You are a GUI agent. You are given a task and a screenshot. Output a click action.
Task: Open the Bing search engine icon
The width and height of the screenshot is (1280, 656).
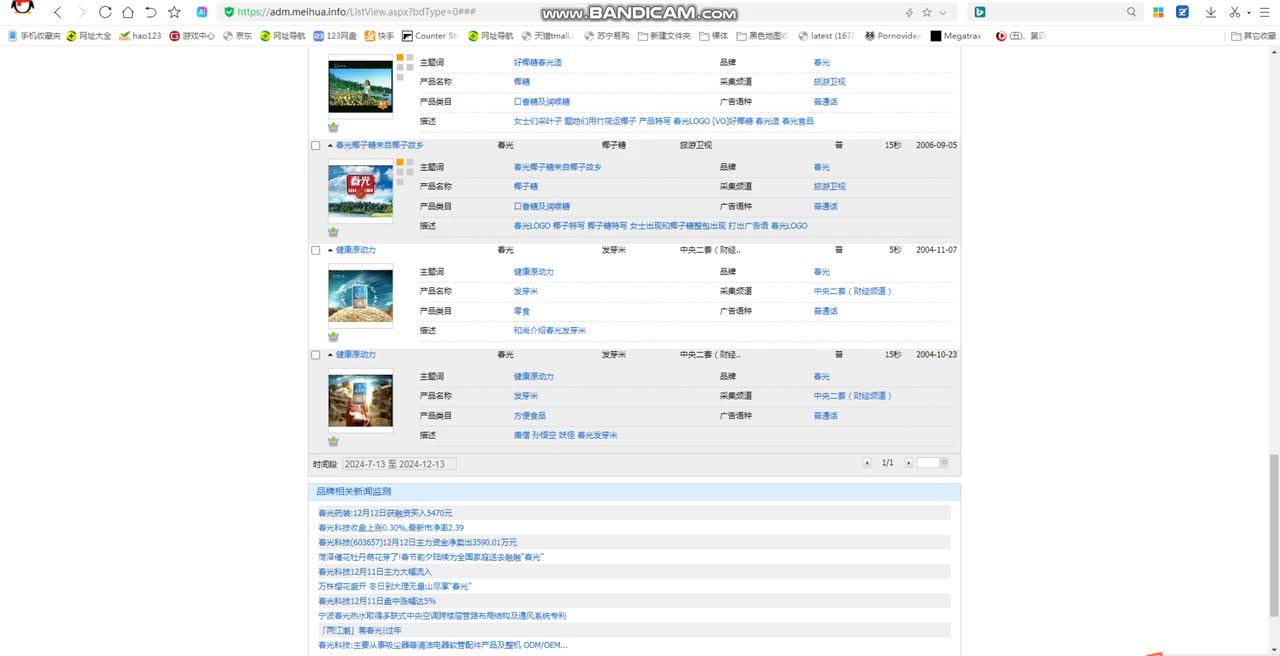[x=980, y=12]
